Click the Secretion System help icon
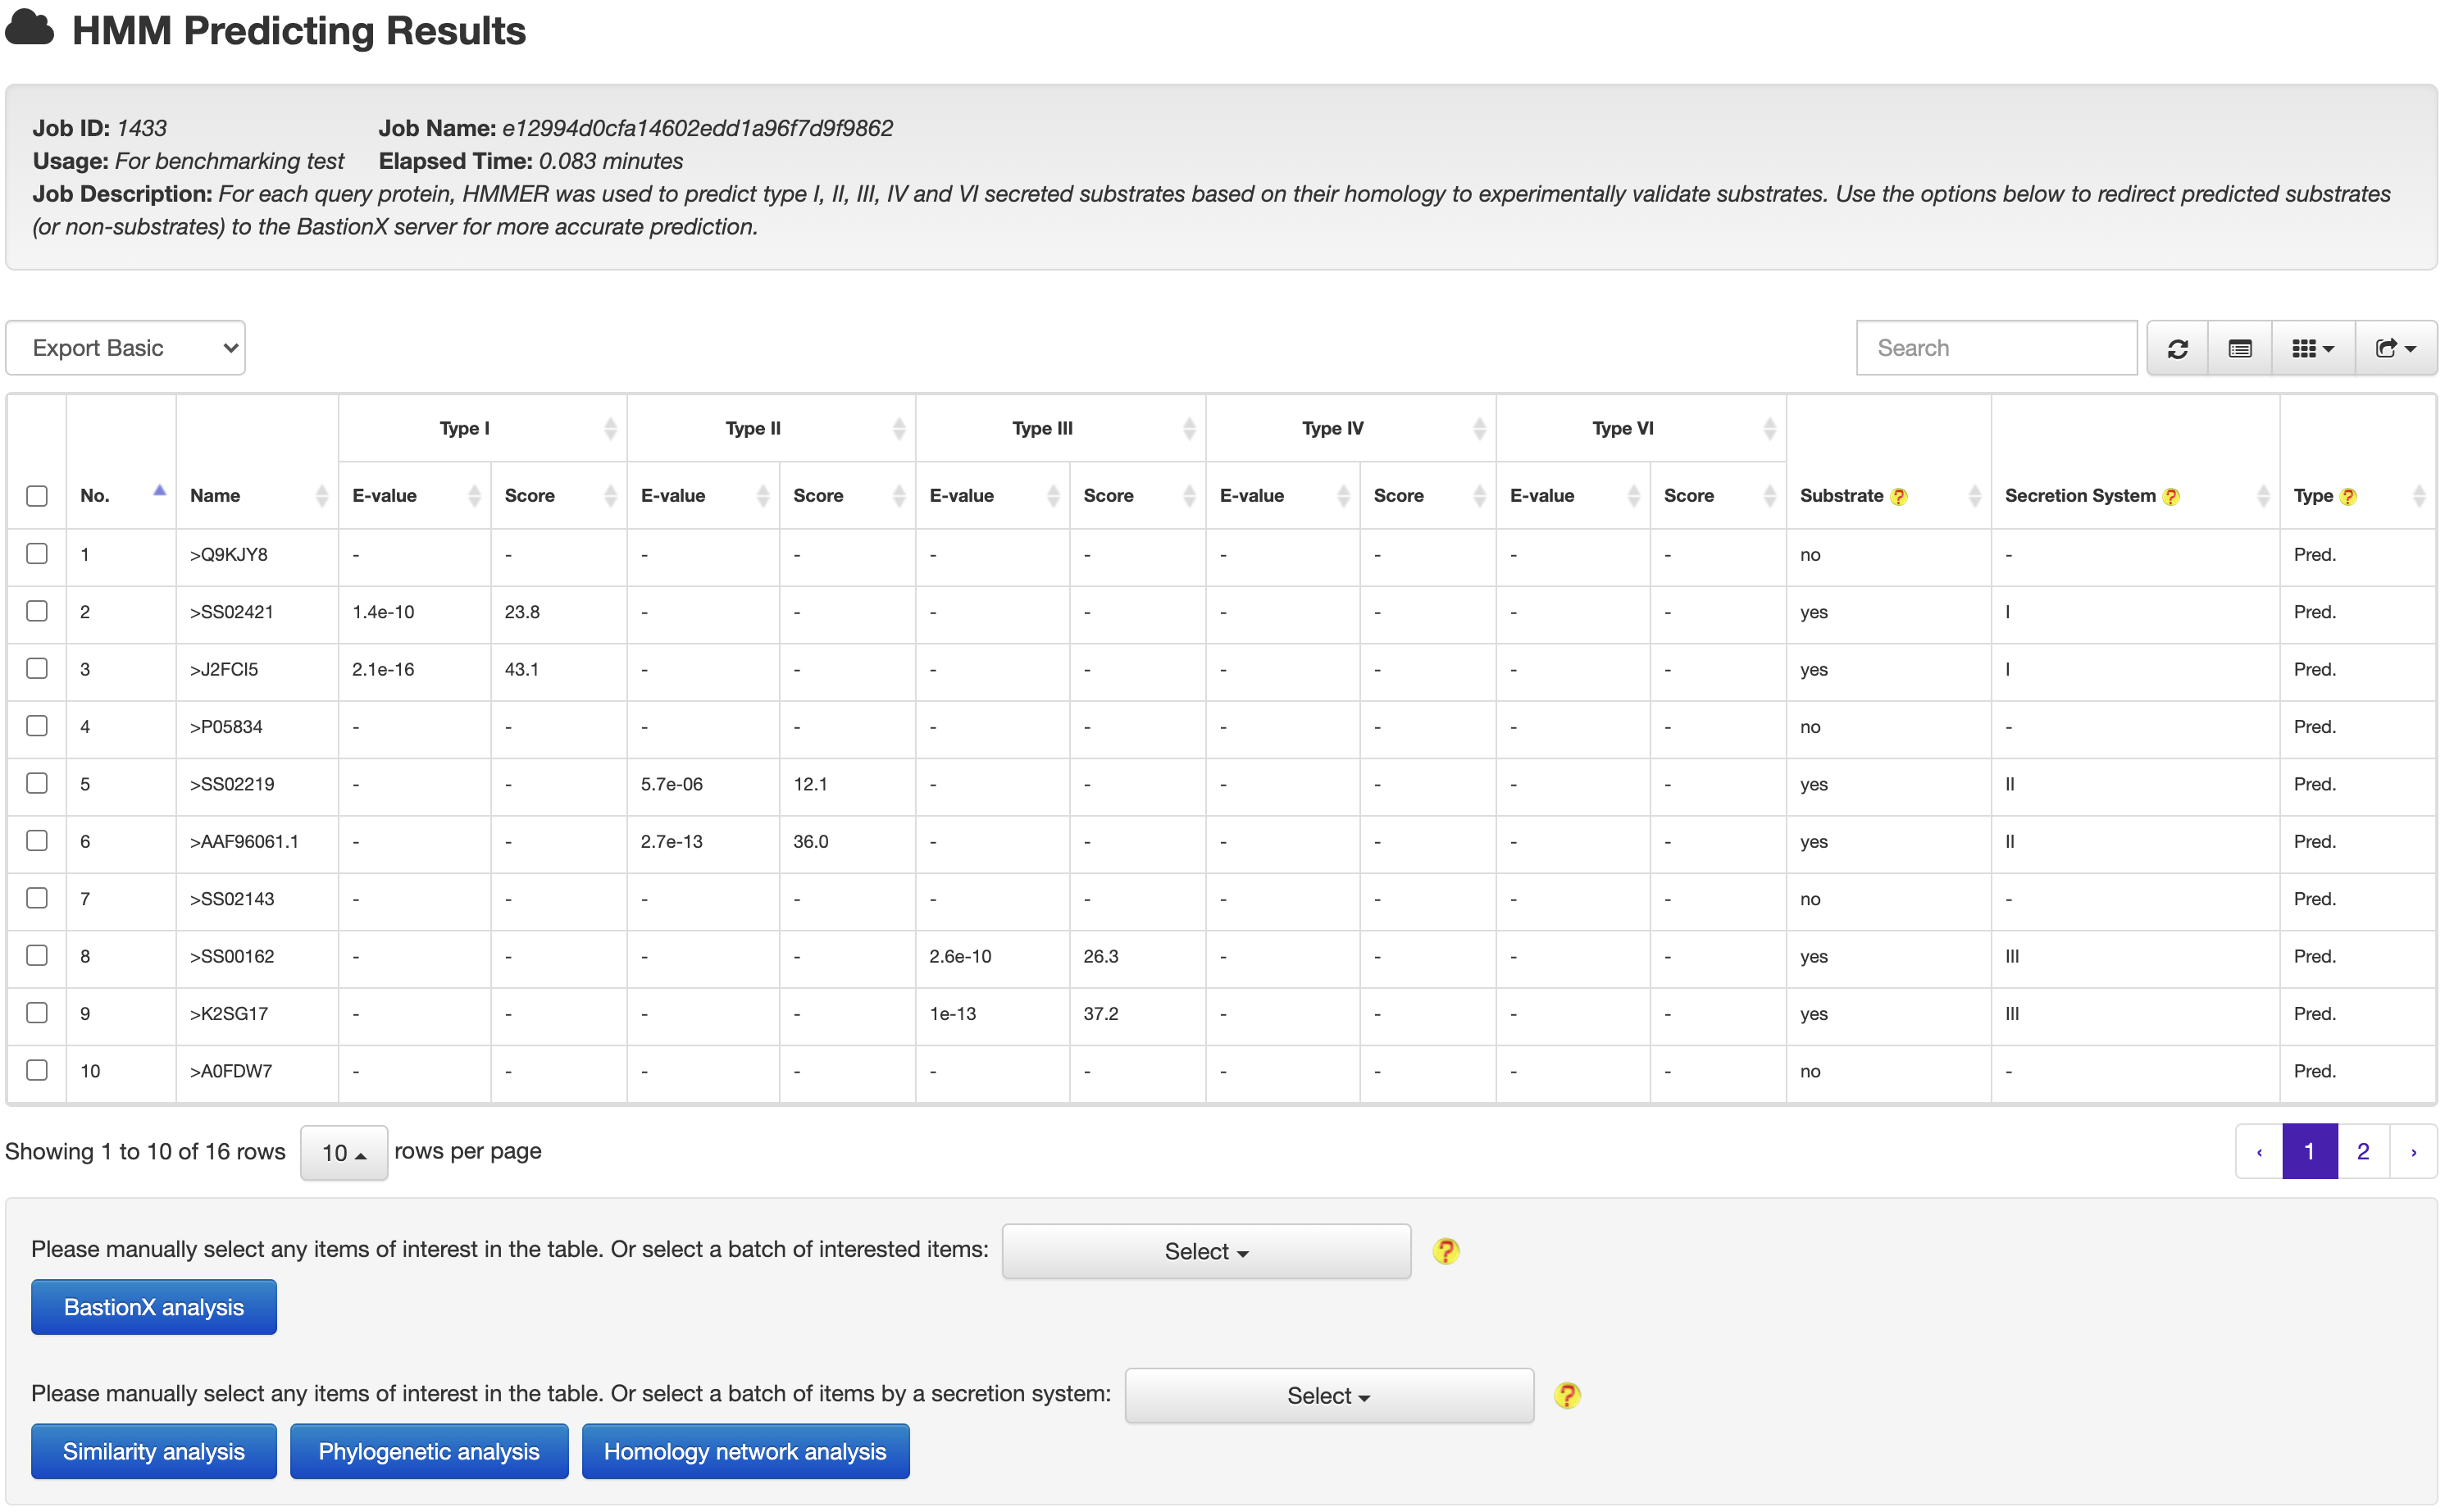The image size is (2445, 1512). pos(2170,497)
